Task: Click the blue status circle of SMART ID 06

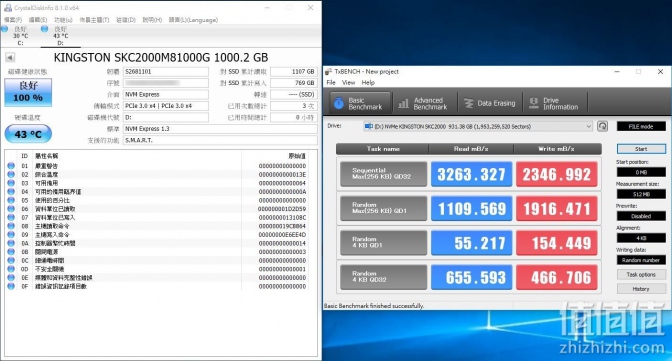Action: tap(11, 209)
